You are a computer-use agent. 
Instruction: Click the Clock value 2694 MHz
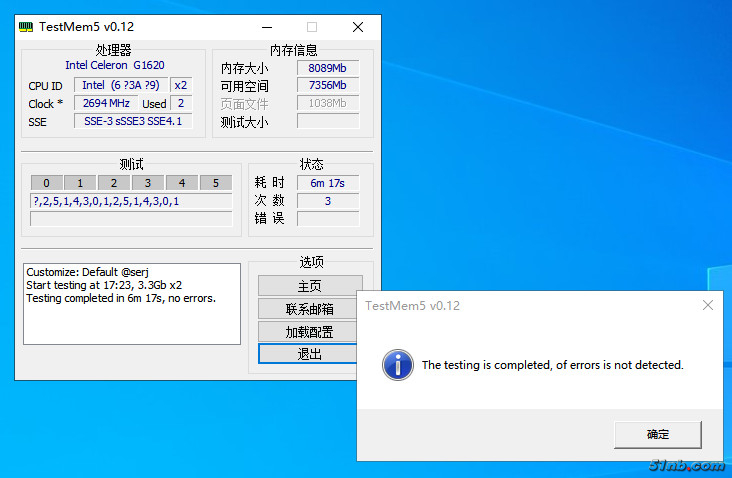tap(106, 103)
